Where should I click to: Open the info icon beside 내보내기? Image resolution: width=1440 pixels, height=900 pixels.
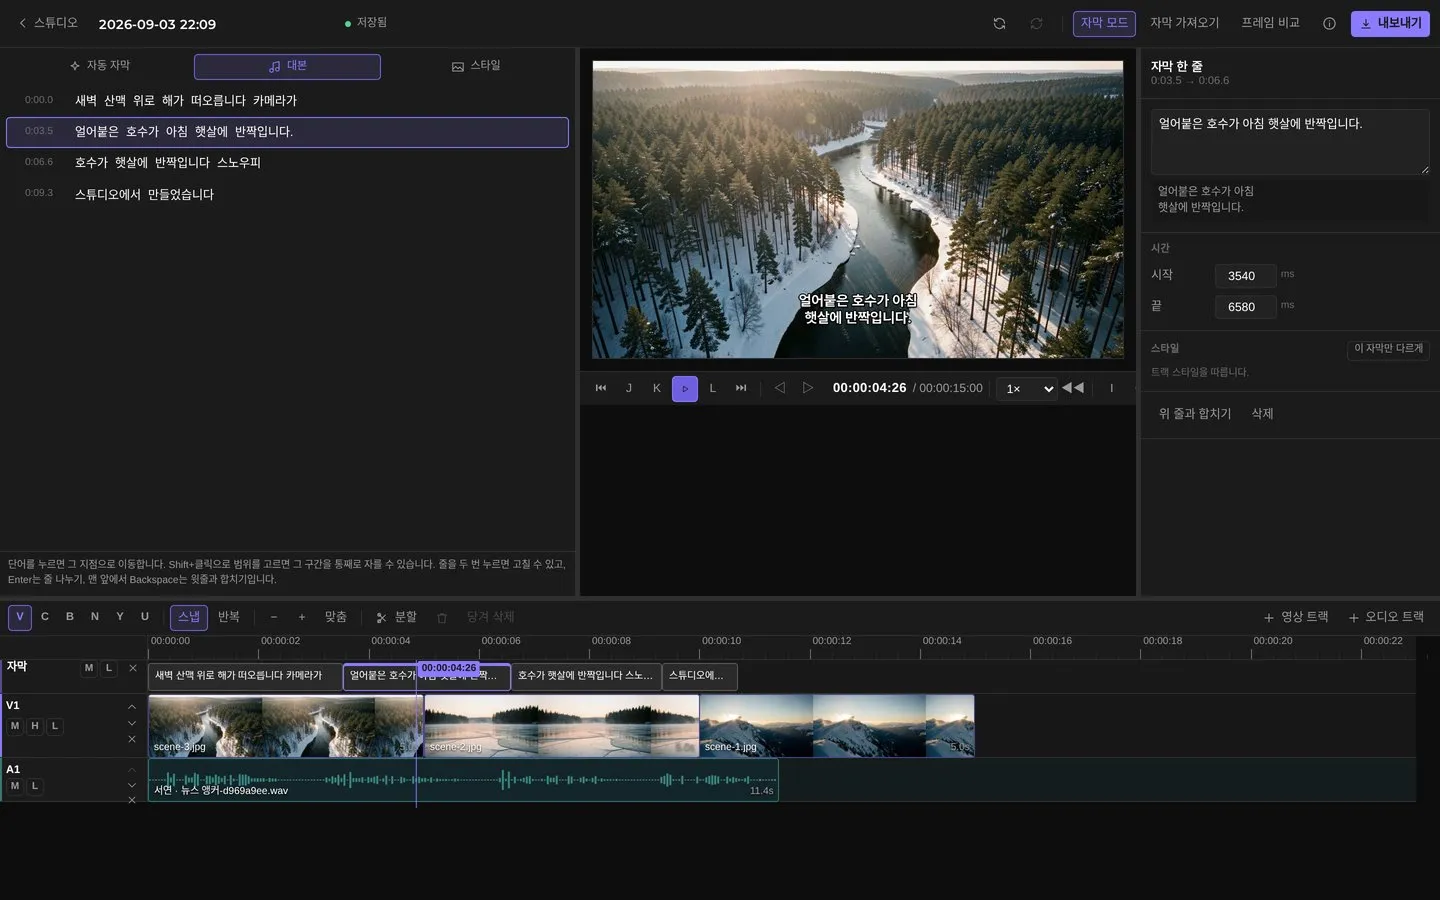(x=1329, y=24)
